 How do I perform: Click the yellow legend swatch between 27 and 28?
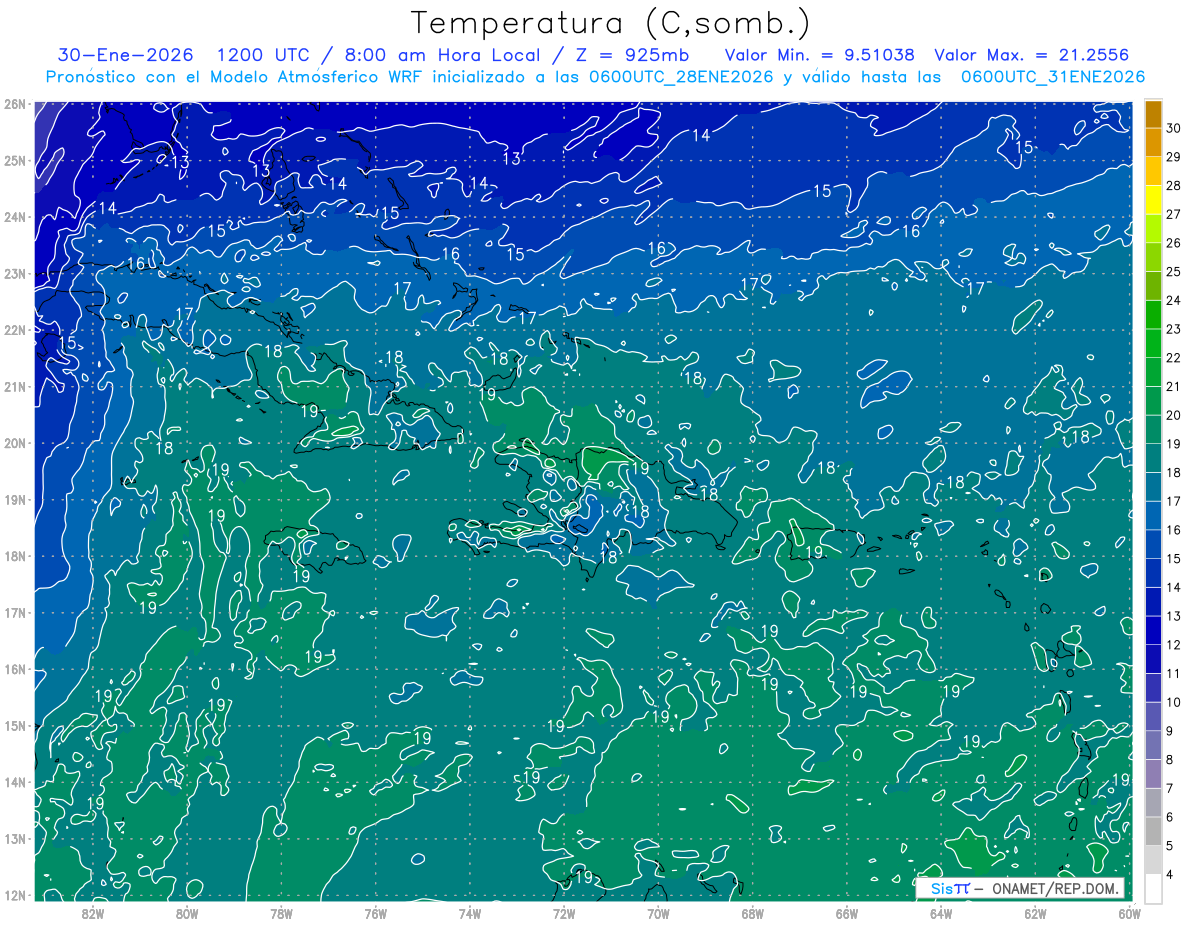1153,200
